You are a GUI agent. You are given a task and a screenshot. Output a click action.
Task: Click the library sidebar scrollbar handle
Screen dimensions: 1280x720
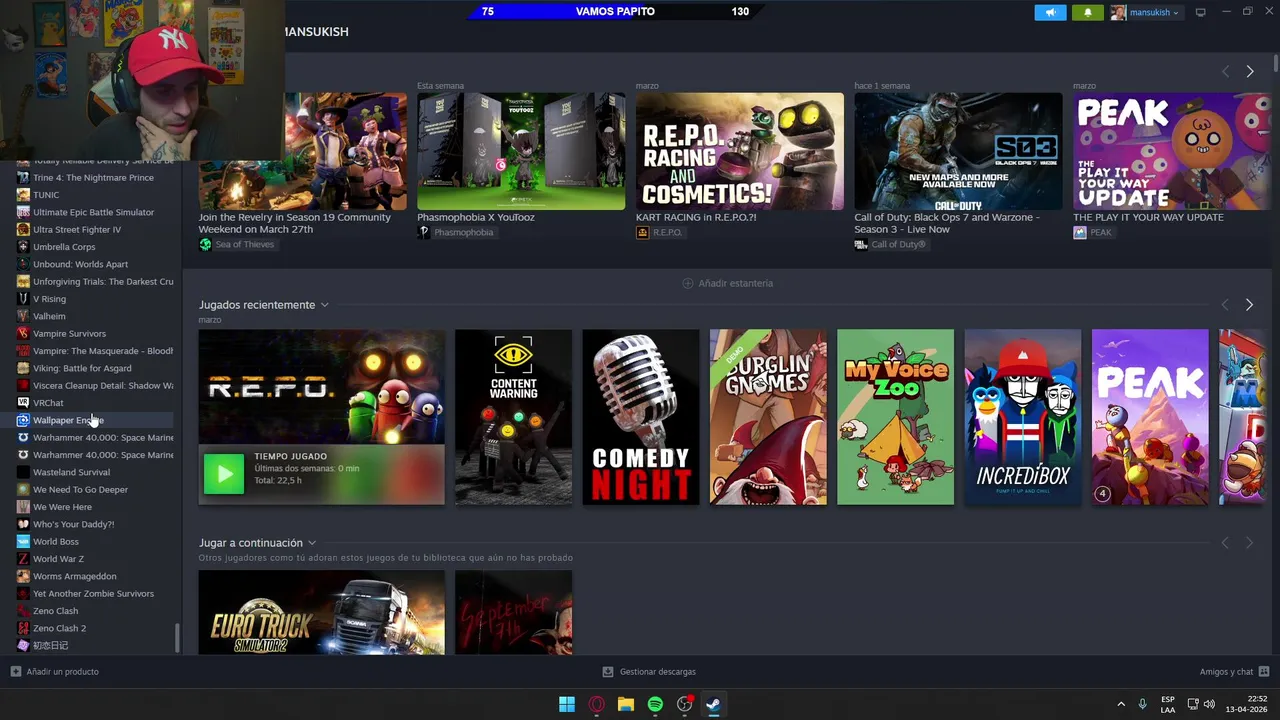[178, 638]
